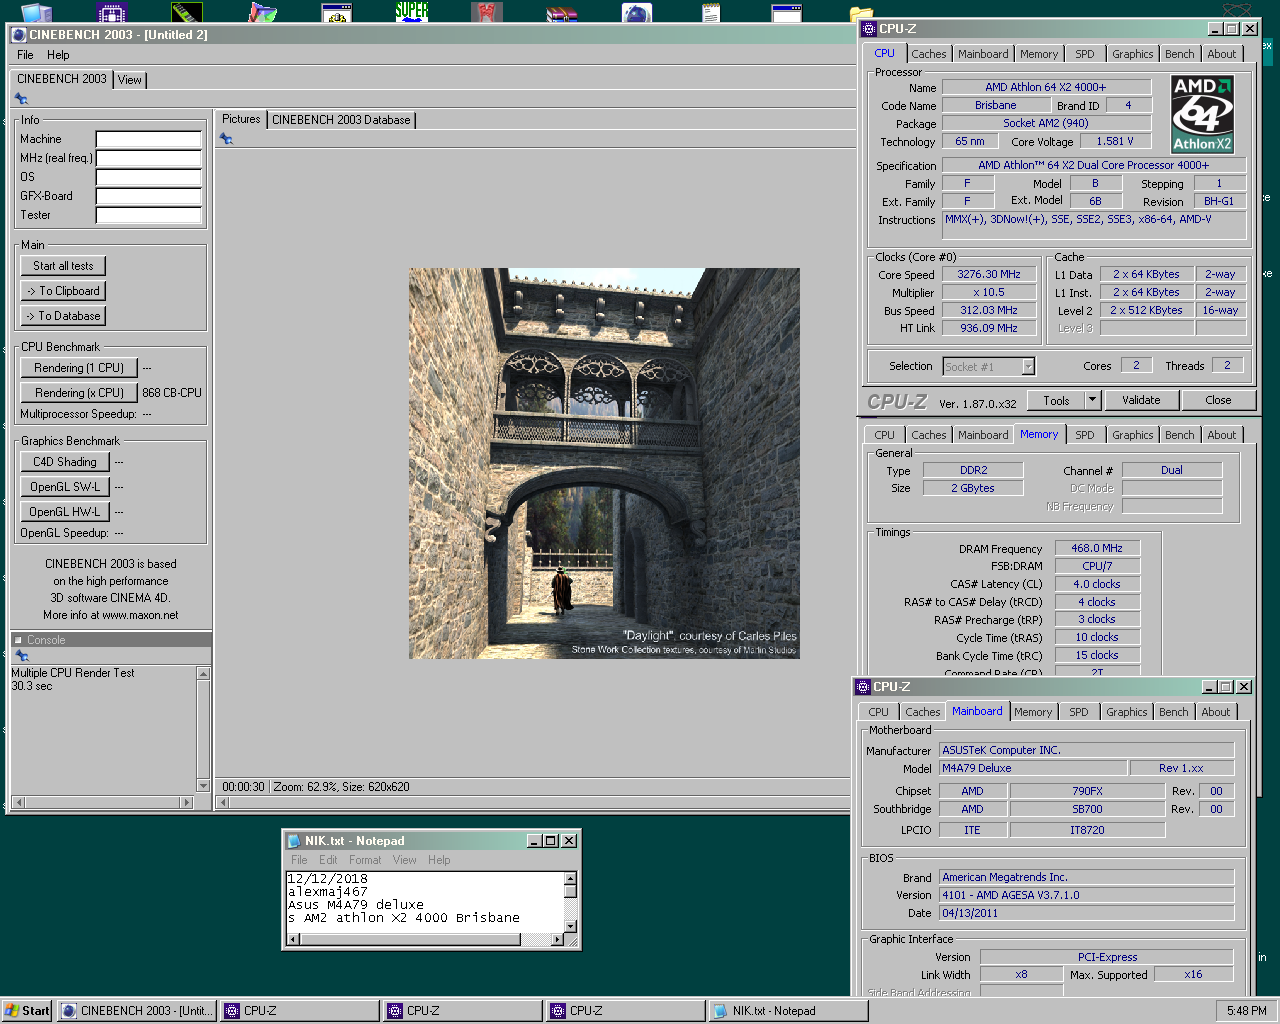Run the Rendering (x CPU) benchmark
This screenshot has width=1280, height=1024.
79,393
